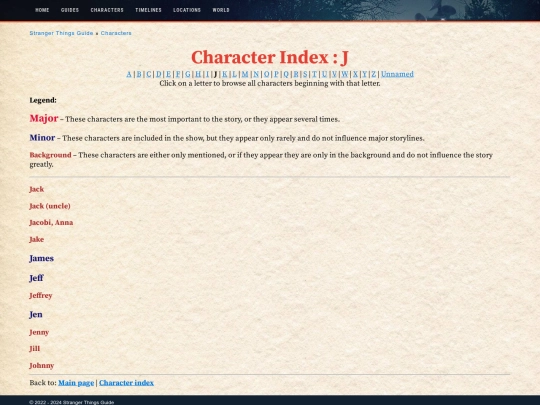The height and width of the screenshot is (405, 540).
Task: Open the GUIDES menu item
Action: pos(70,10)
